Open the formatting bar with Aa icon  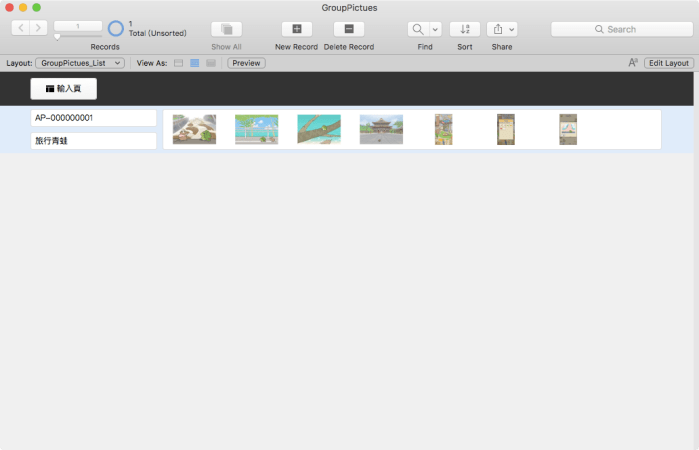point(633,63)
